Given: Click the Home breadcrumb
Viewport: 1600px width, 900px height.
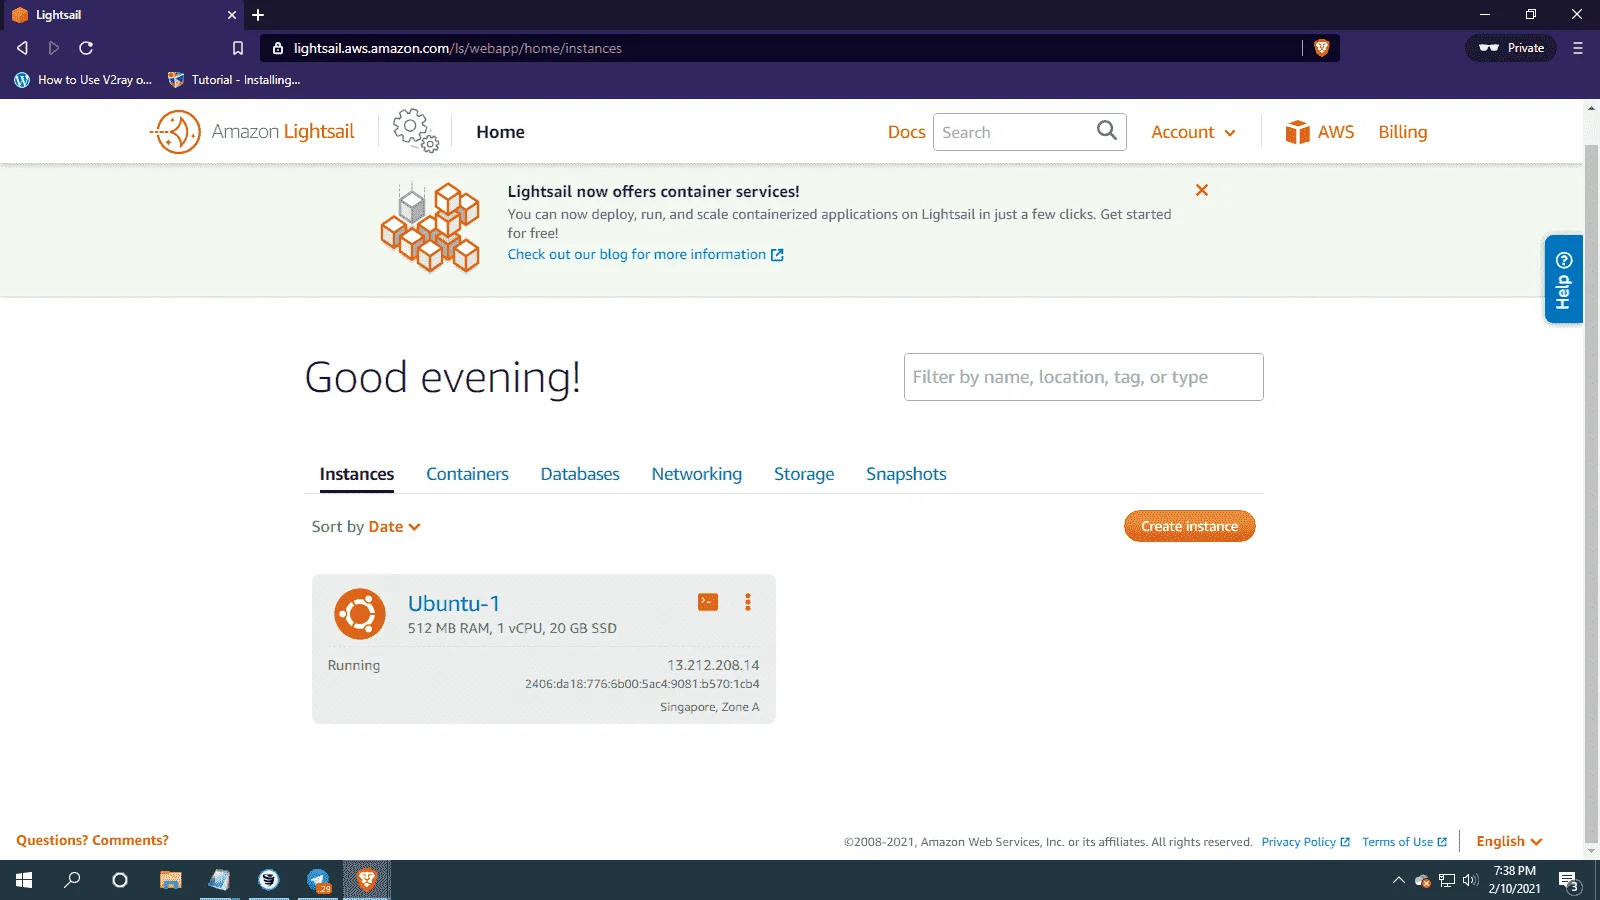Looking at the screenshot, I should (x=500, y=132).
